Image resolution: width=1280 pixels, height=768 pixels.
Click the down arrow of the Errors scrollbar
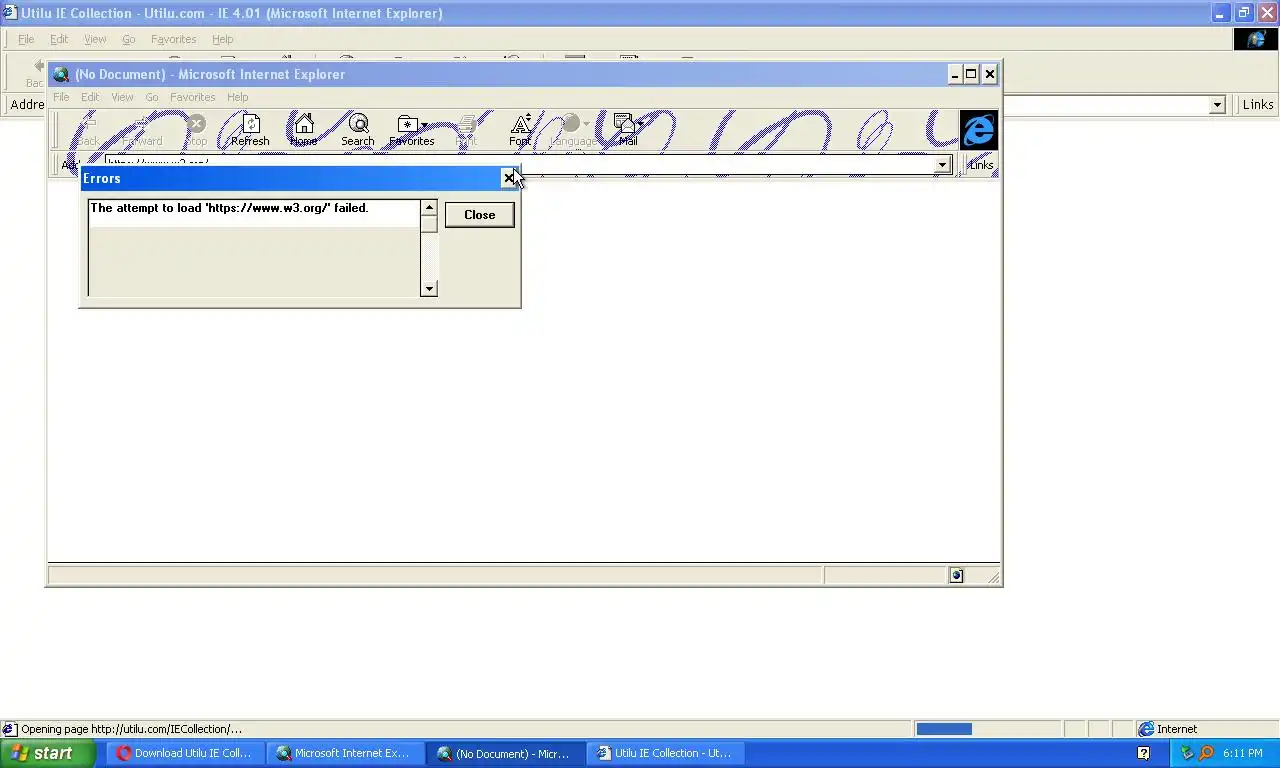[x=429, y=289]
